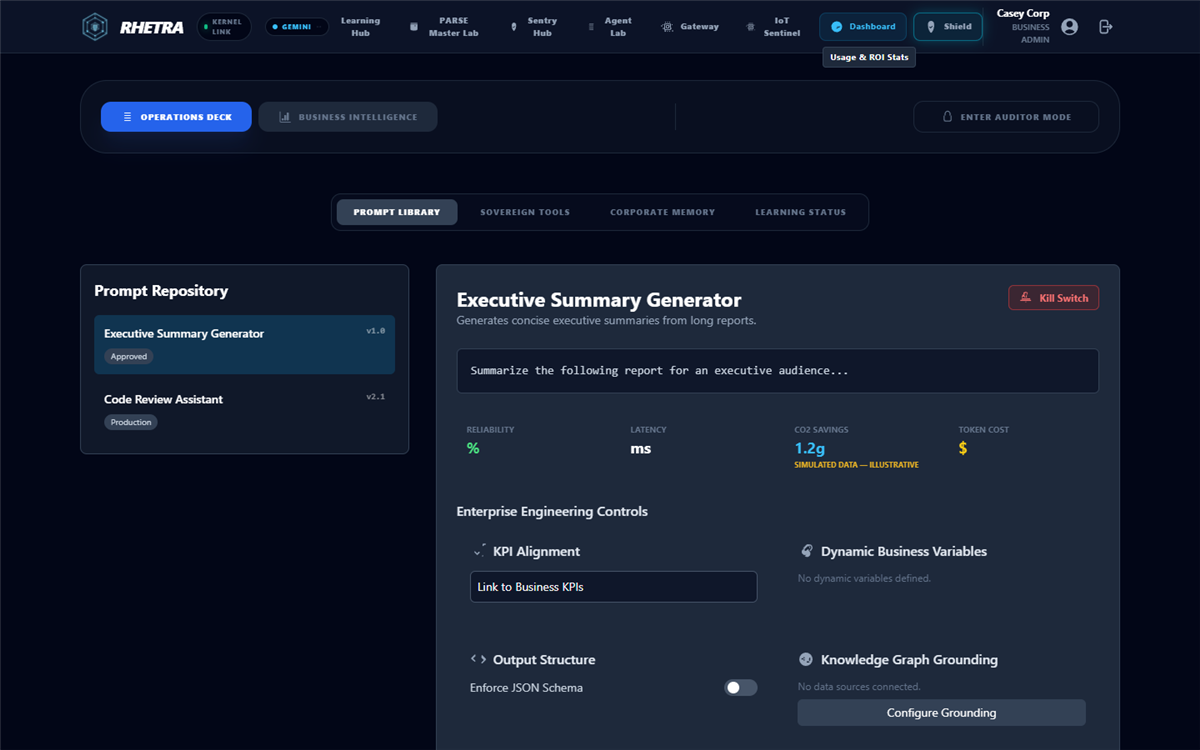Image resolution: width=1200 pixels, height=750 pixels.
Task: Click the Shield icon in the header
Action: [932, 27]
